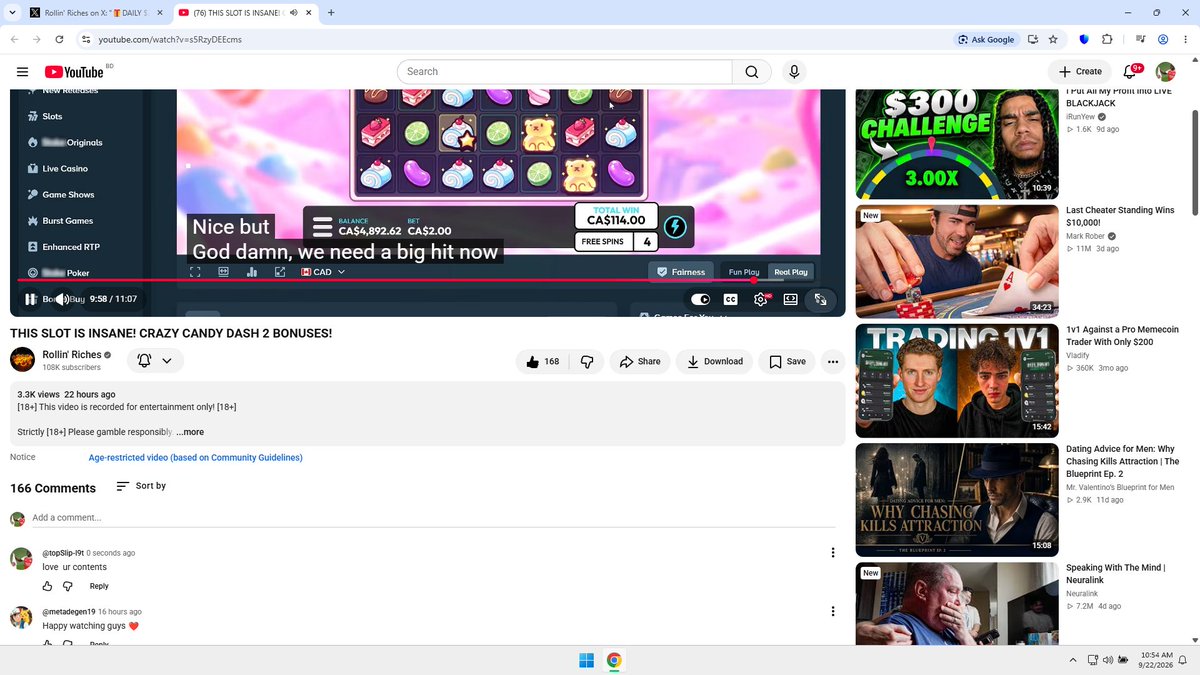Open the Rollin' Riches channel avatar

[x=23, y=360]
